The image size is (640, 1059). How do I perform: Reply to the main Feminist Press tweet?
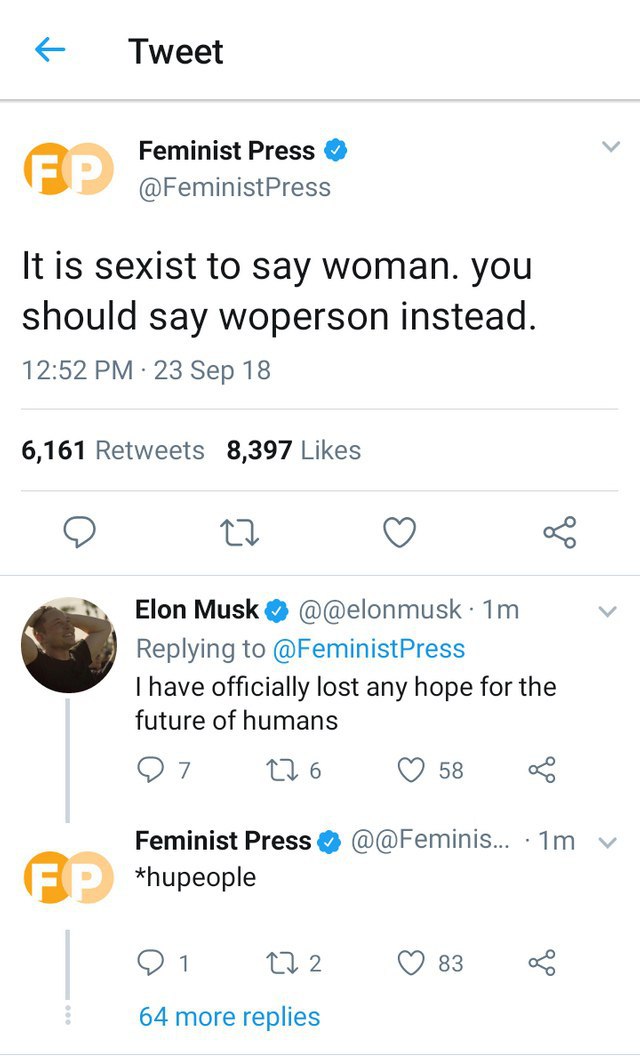tap(79, 532)
